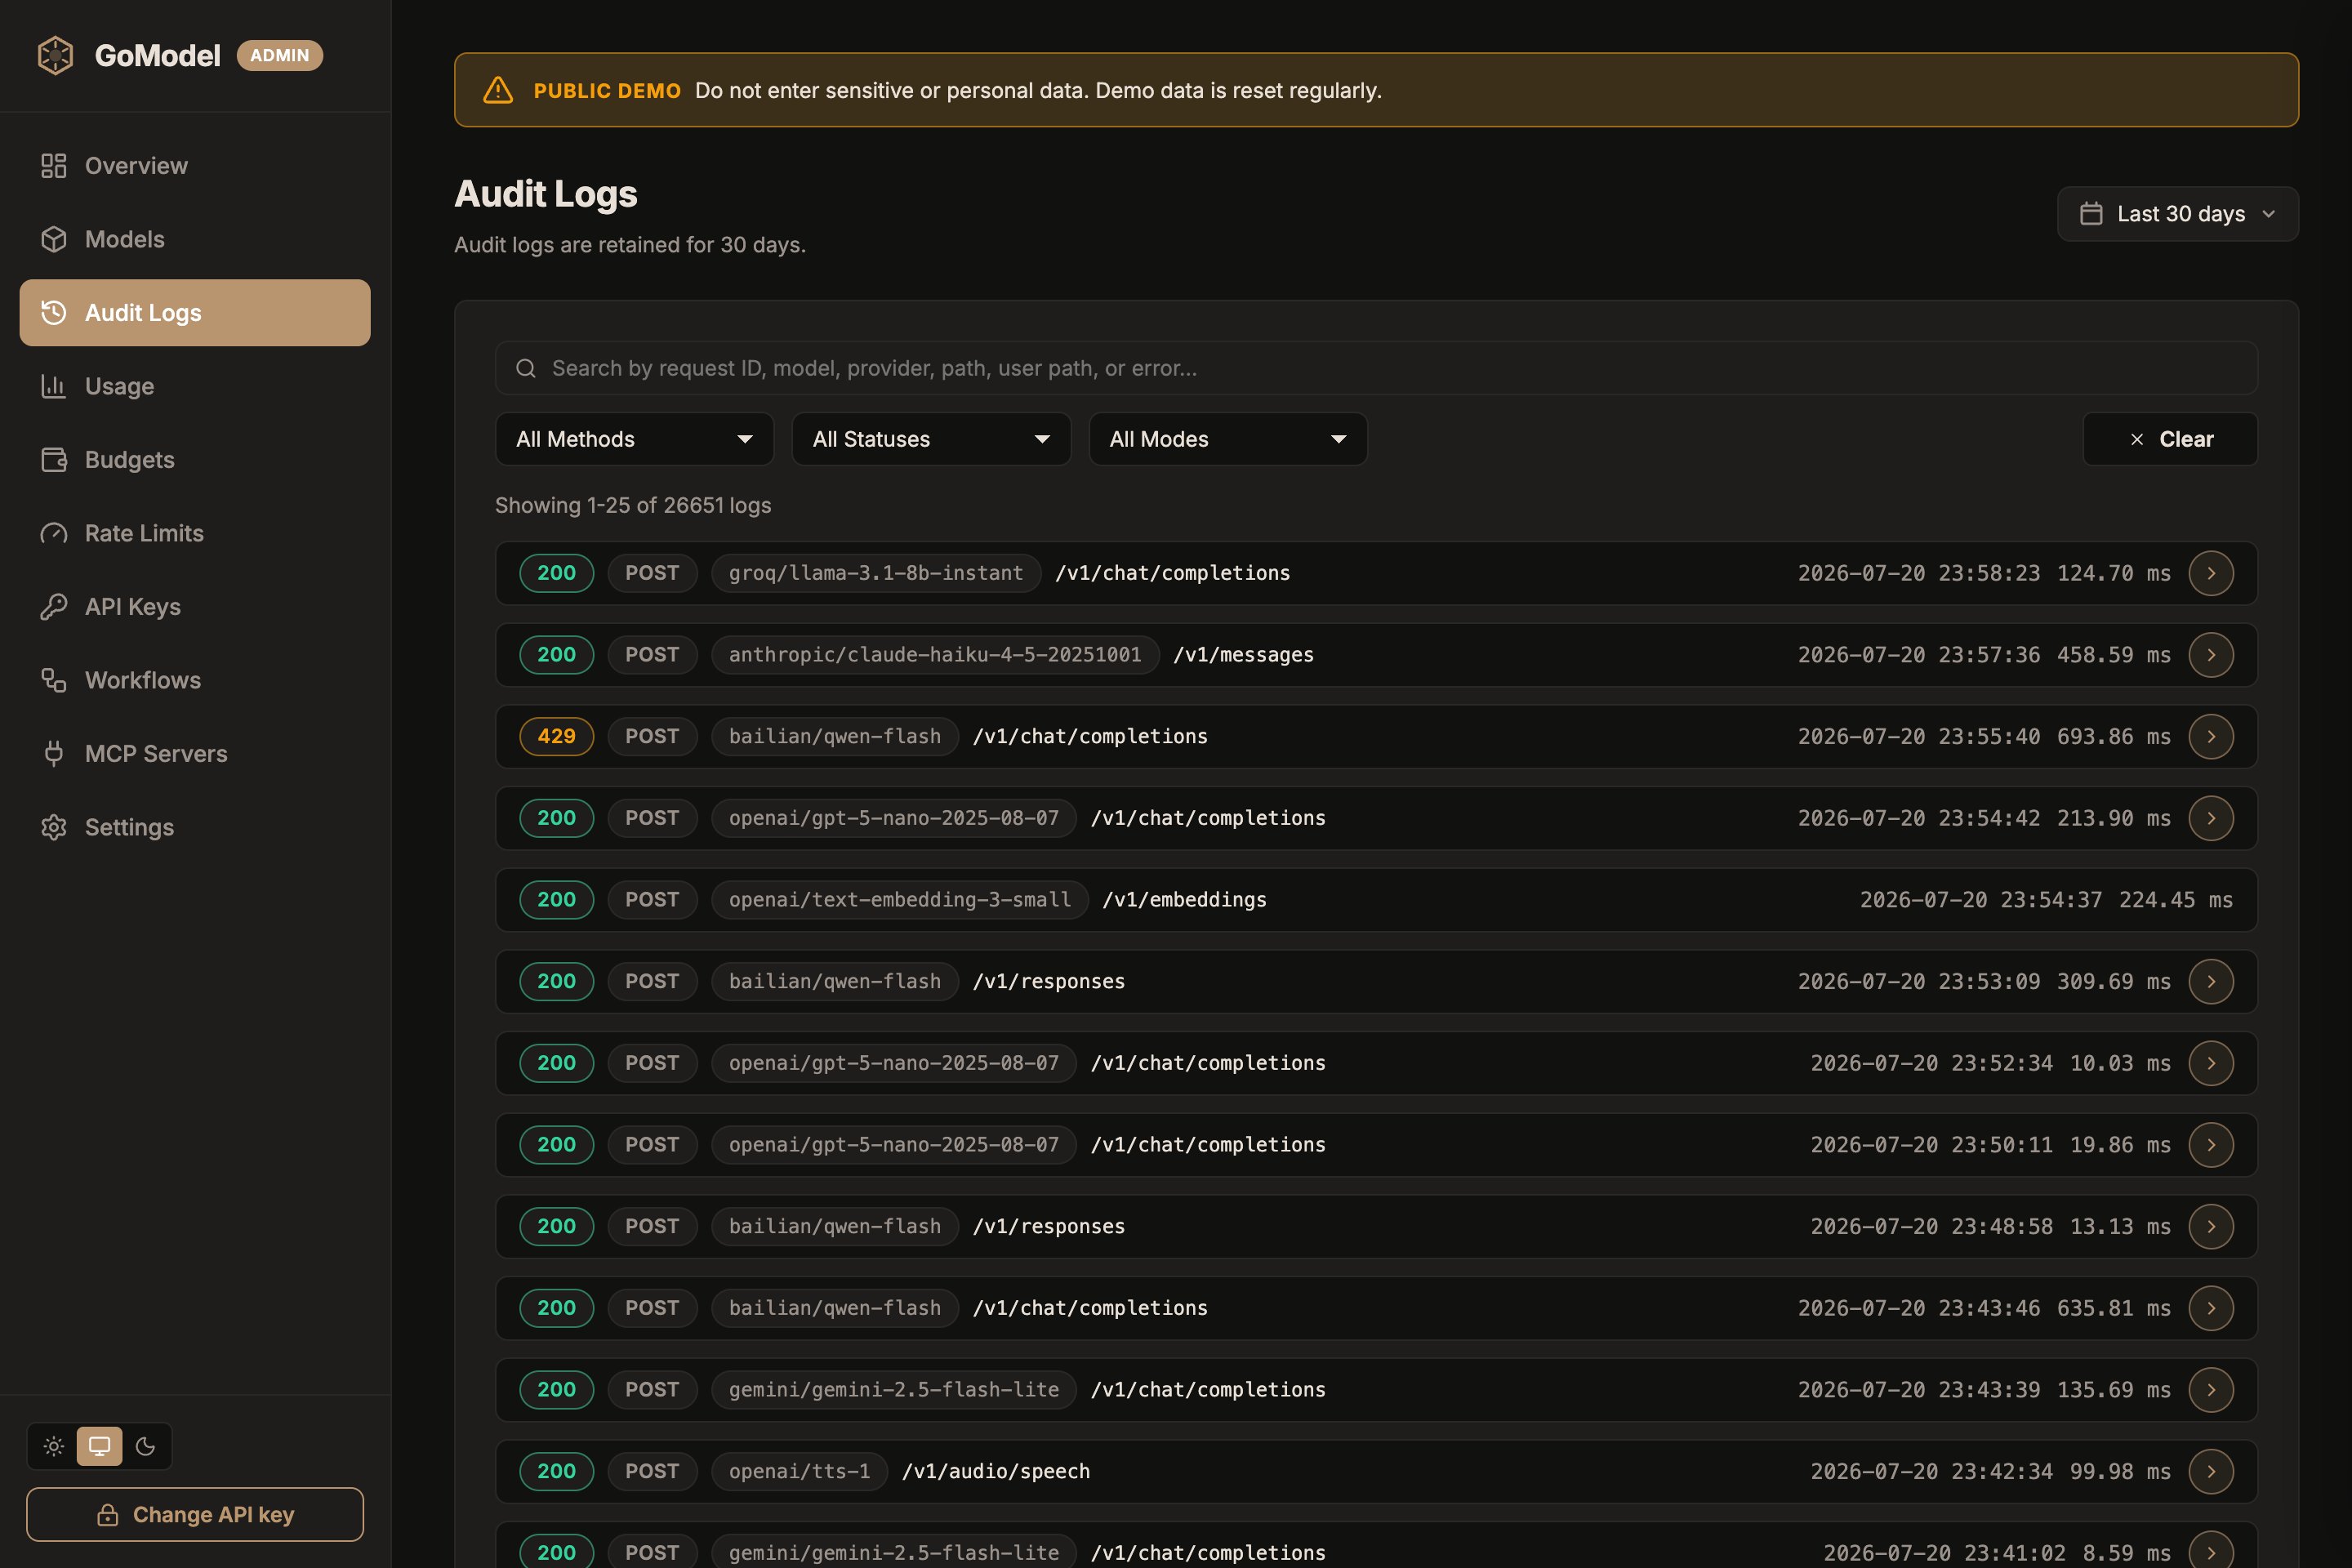Viewport: 2352px width, 1568px height.
Task: Open arrow for qwen-flash responses log at 23:48:58
Action: (2211, 1227)
